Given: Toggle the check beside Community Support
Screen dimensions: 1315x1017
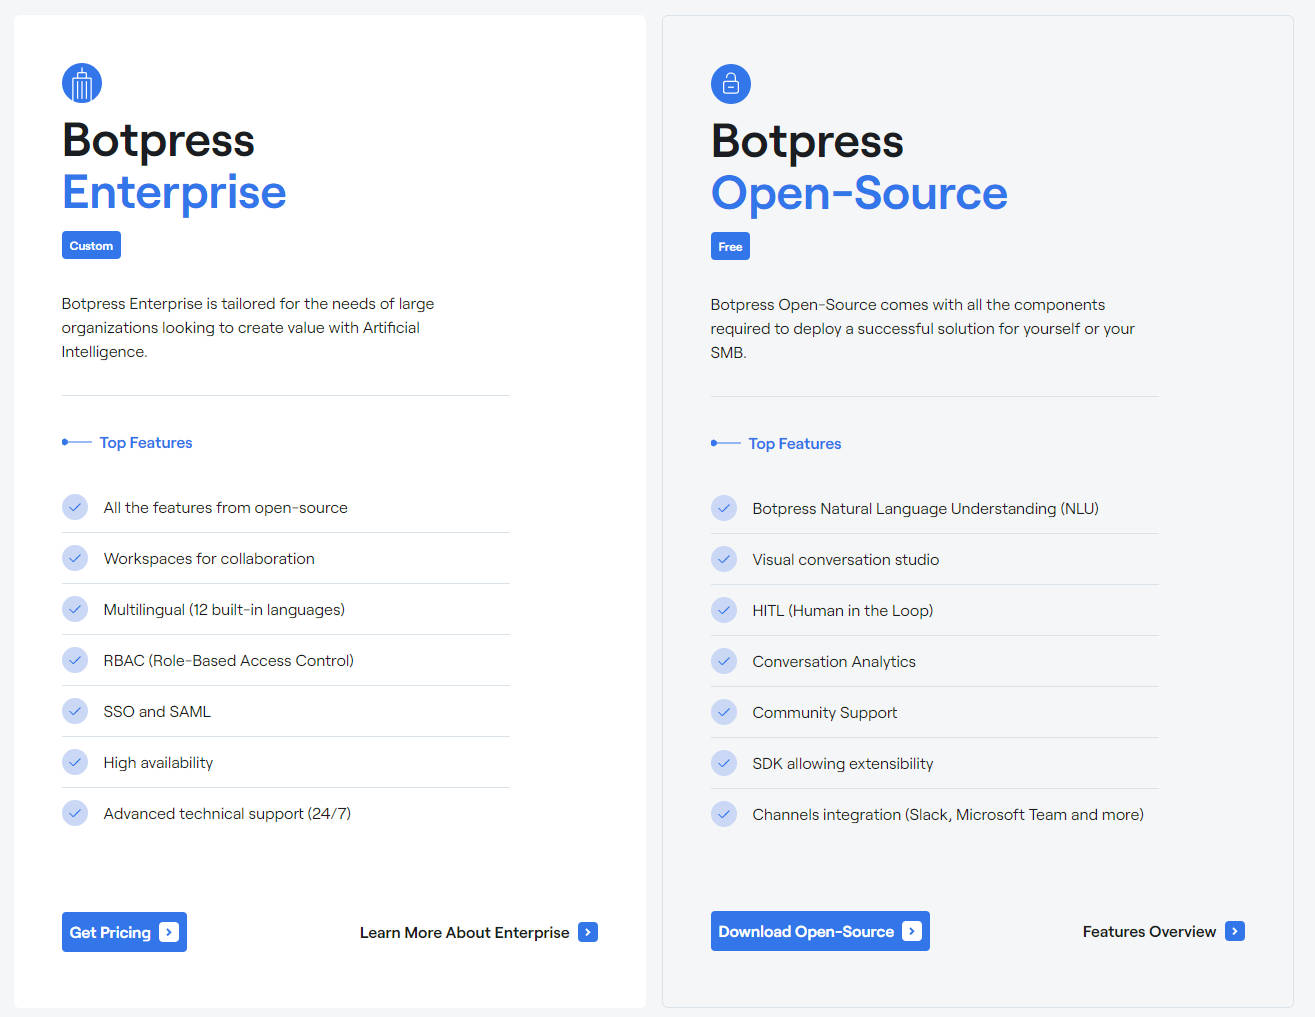Looking at the screenshot, I should coord(724,712).
